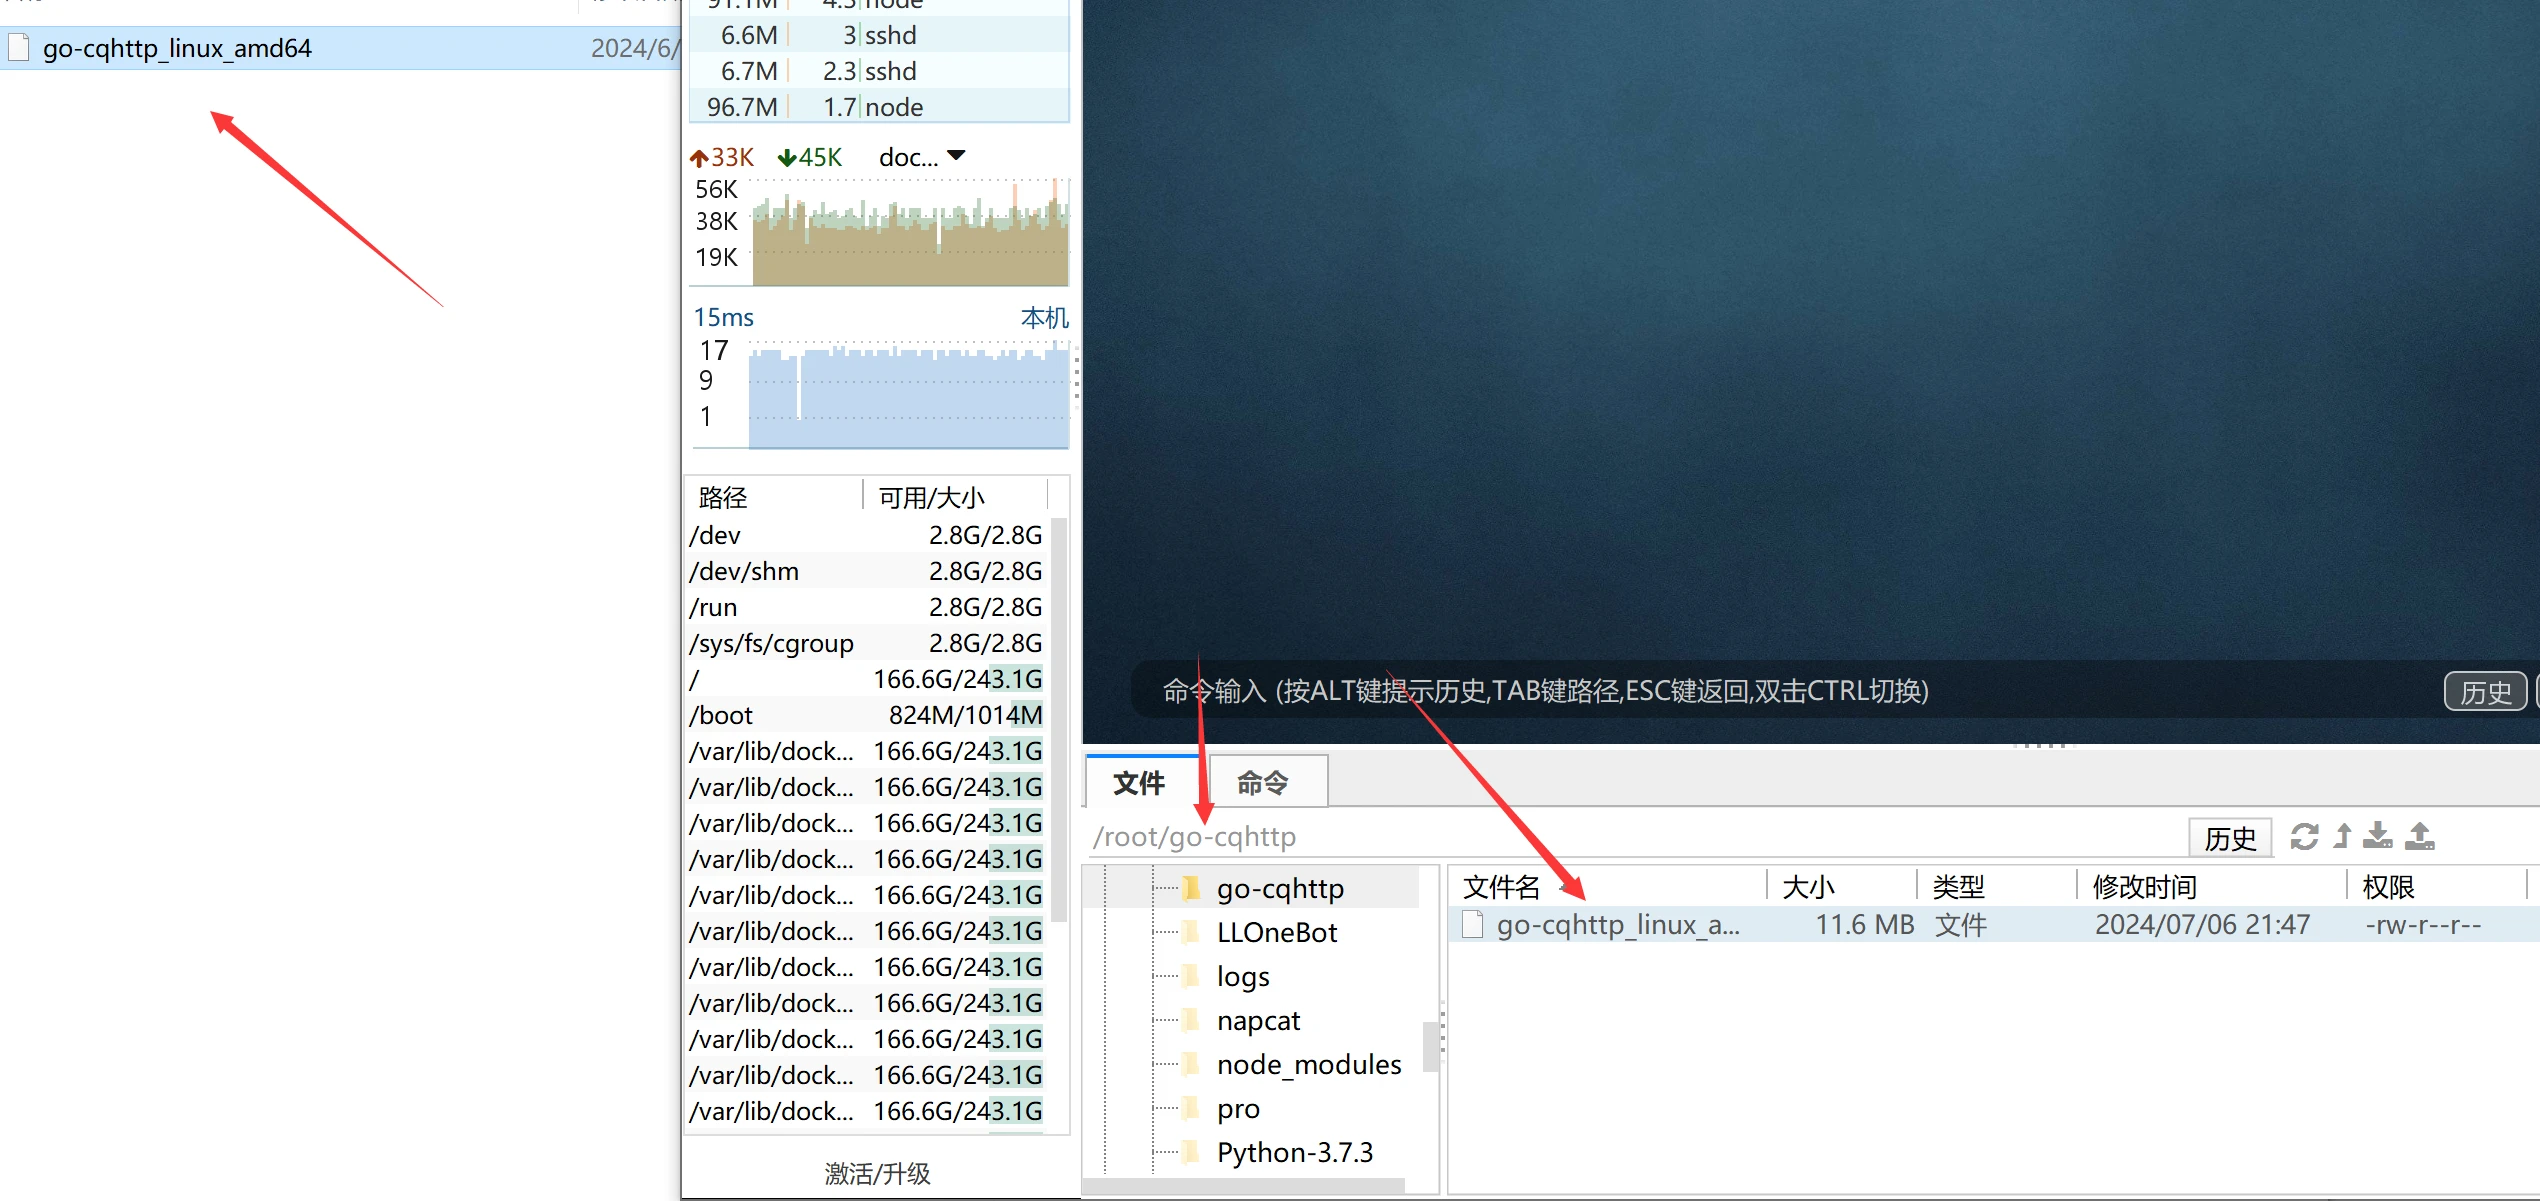Screen dimensions: 2540x1201
Task: Select the /sys/fs/cgroup disk row
Action: click(x=866, y=643)
